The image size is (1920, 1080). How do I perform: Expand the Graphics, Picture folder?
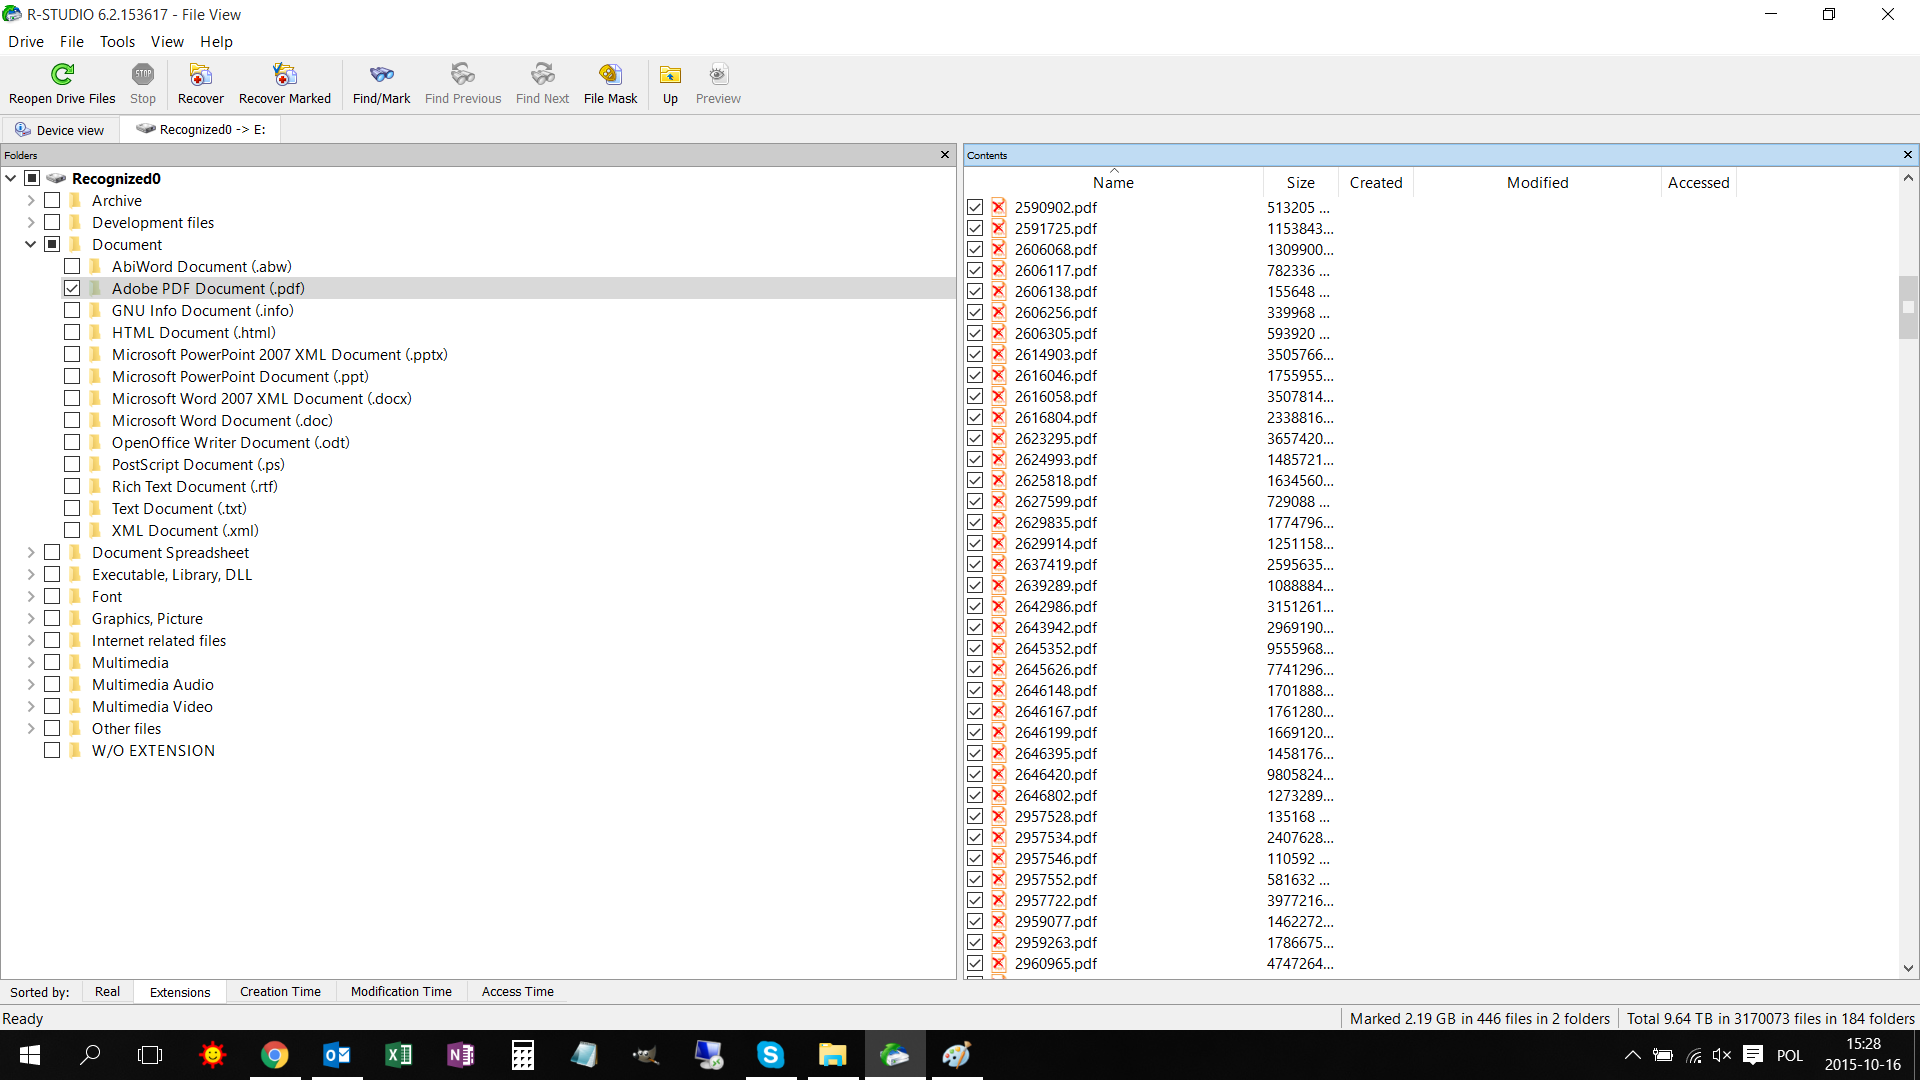coord(31,619)
